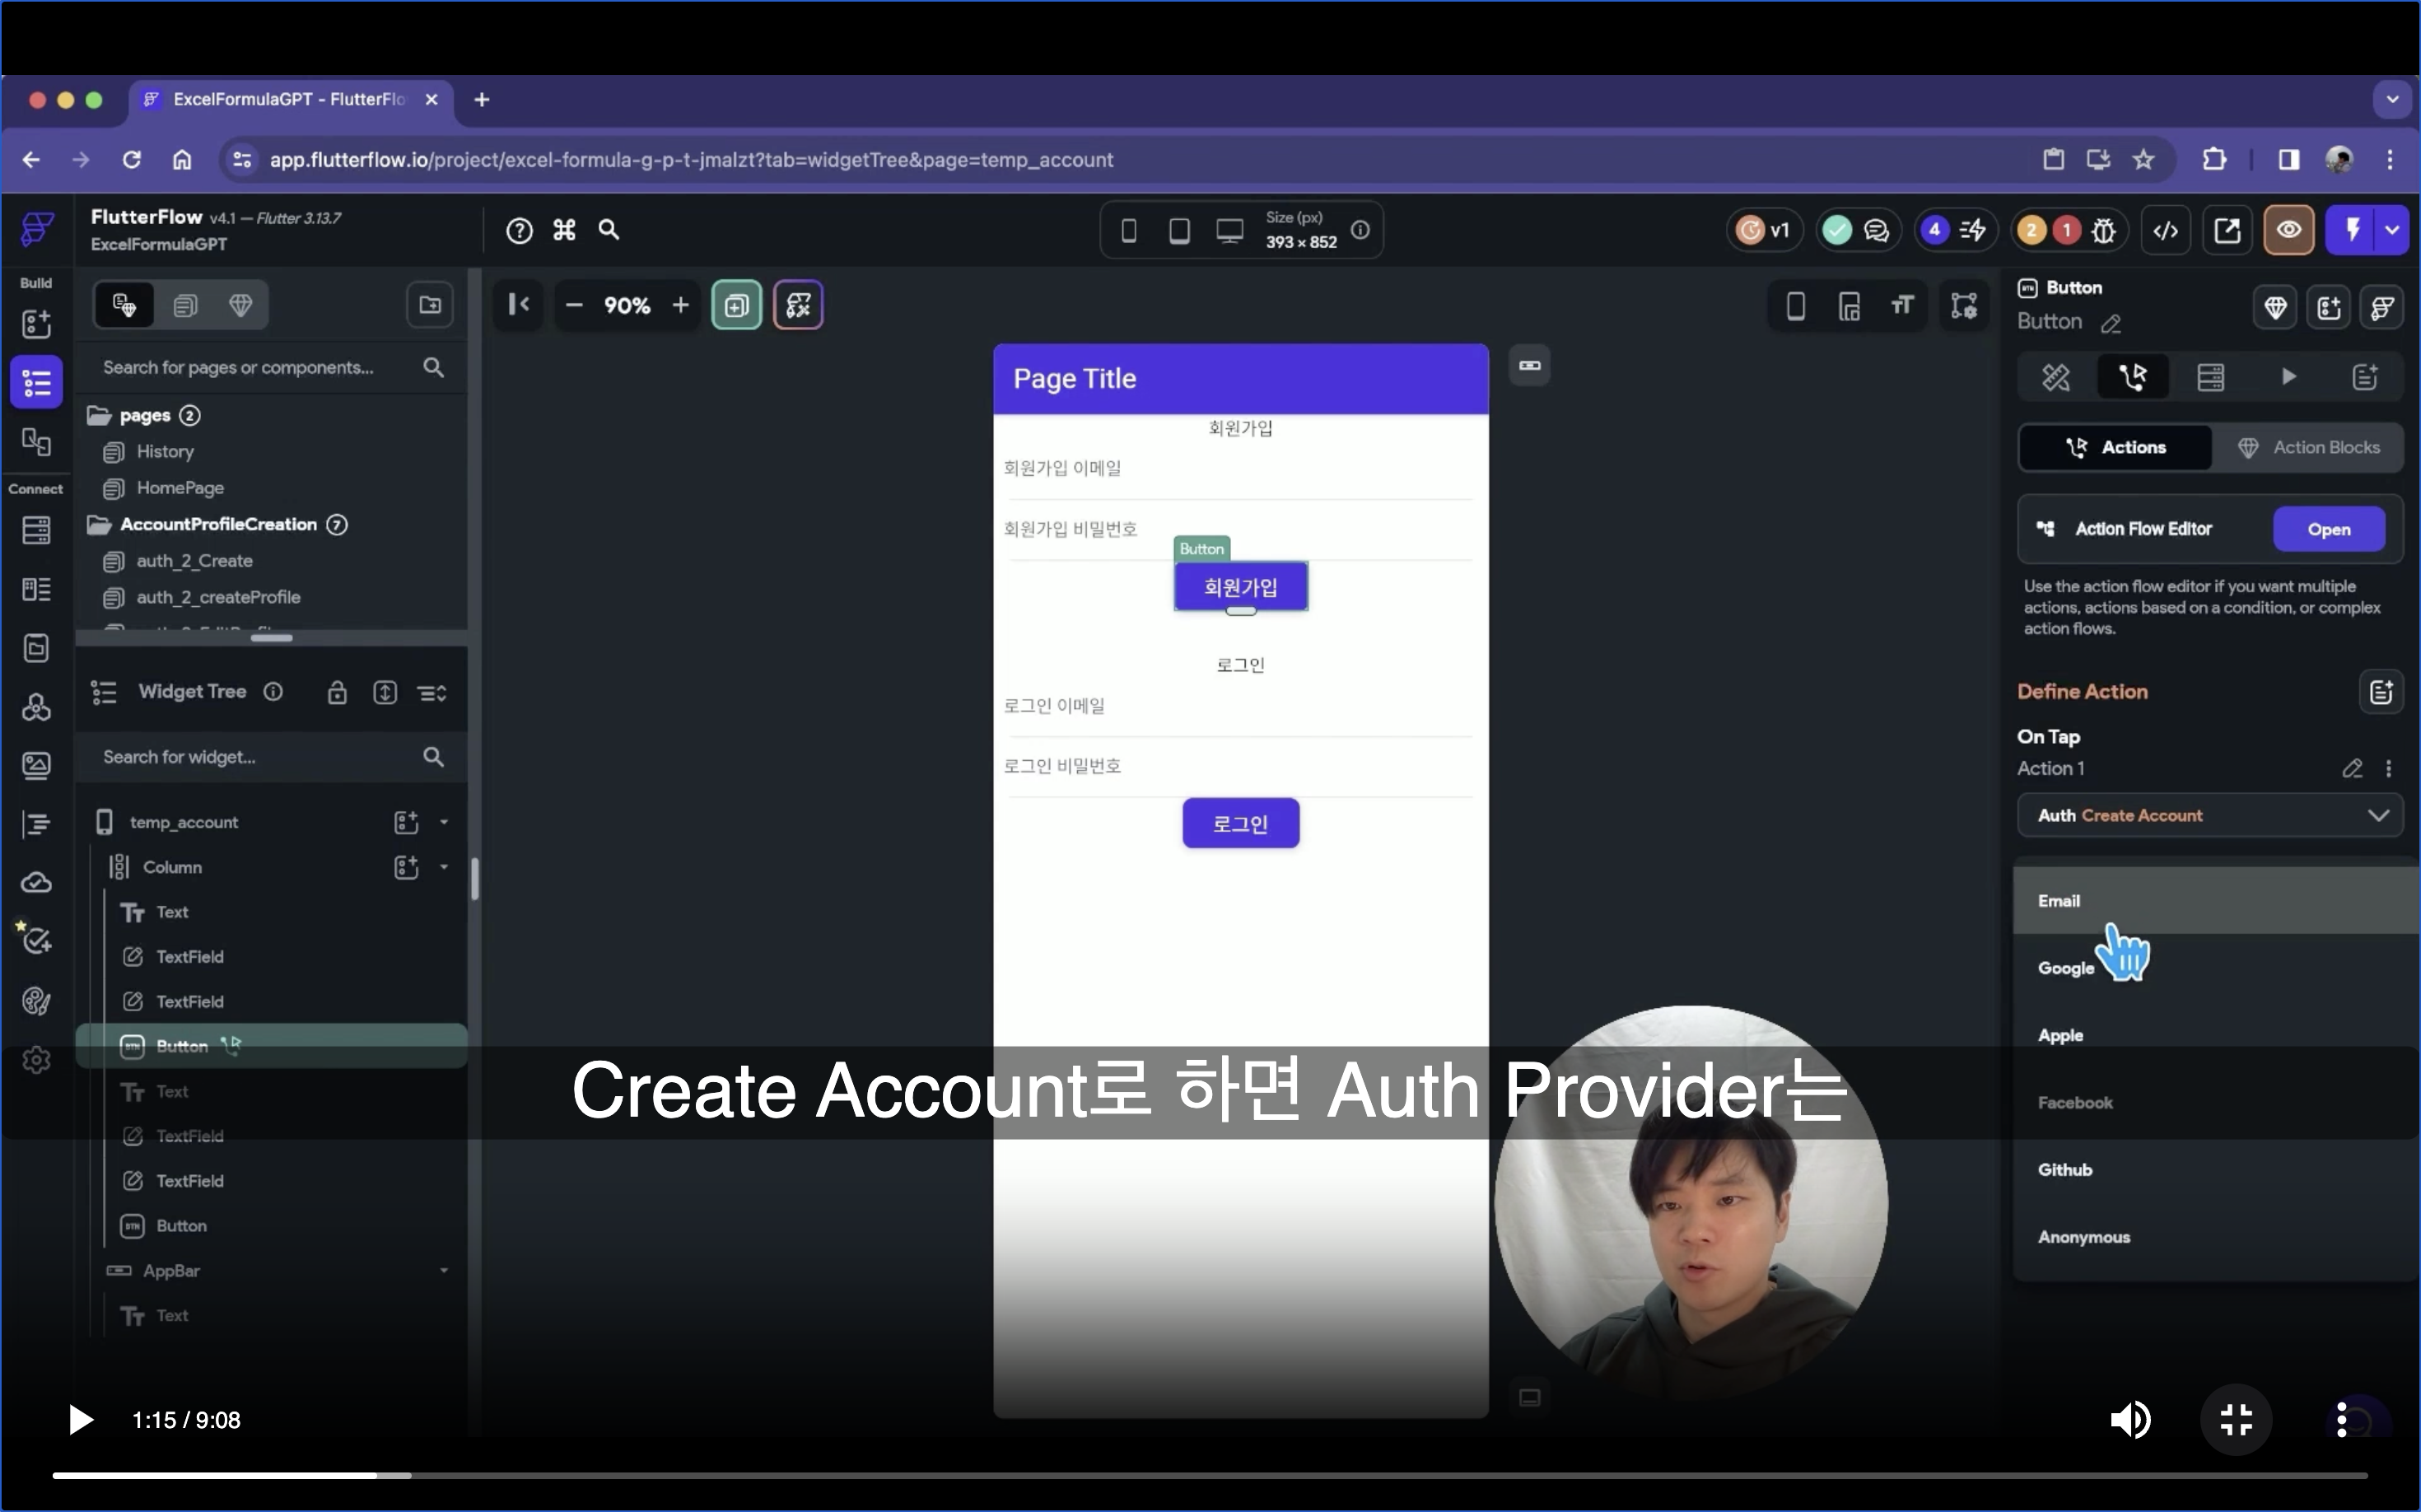Screen dimensions: 2421x1512
Task: Expand the AppBar row arrow
Action: pyautogui.click(x=444, y=1271)
